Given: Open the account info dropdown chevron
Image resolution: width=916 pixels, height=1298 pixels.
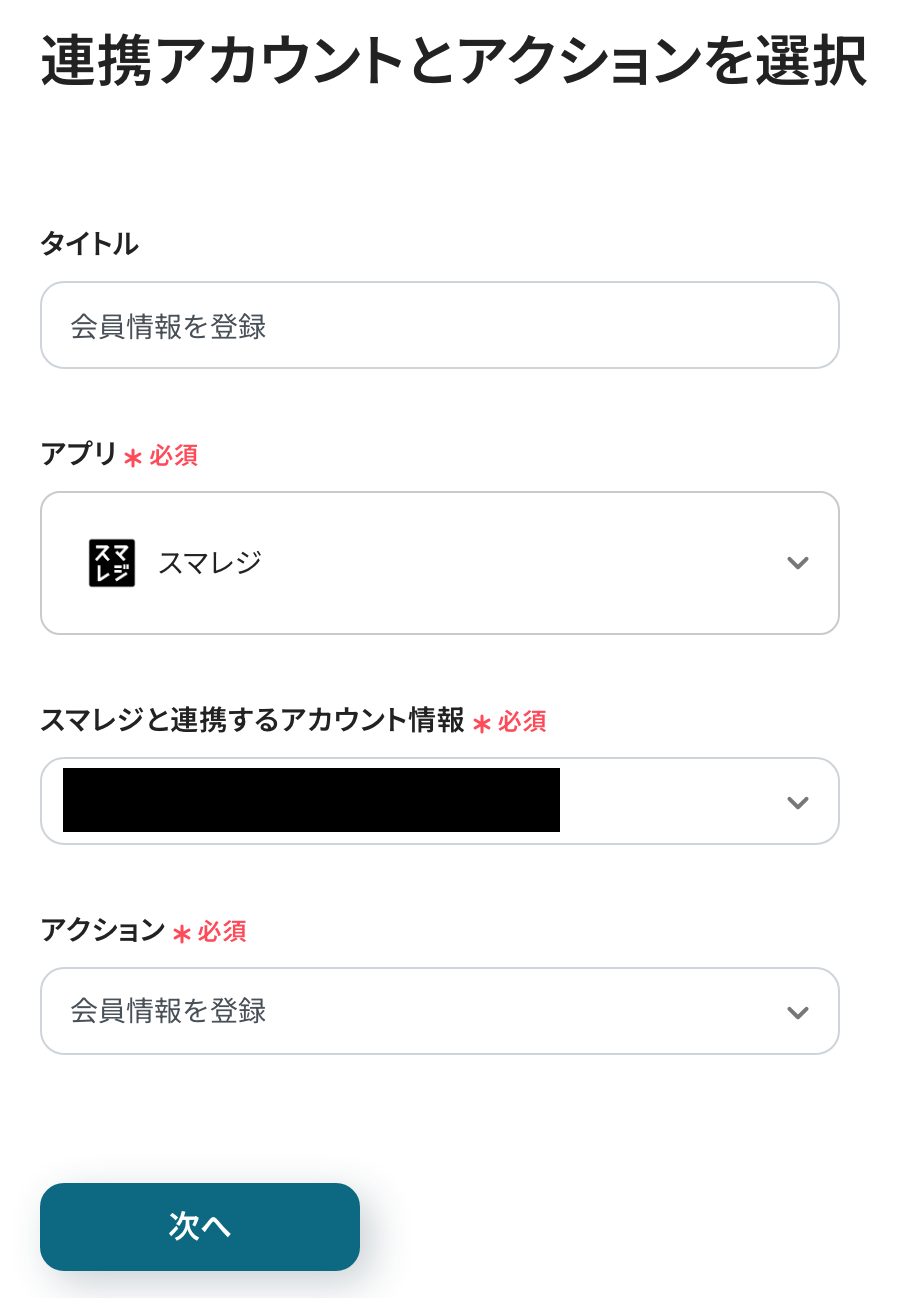Looking at the screenshot, I should point(797,802).
